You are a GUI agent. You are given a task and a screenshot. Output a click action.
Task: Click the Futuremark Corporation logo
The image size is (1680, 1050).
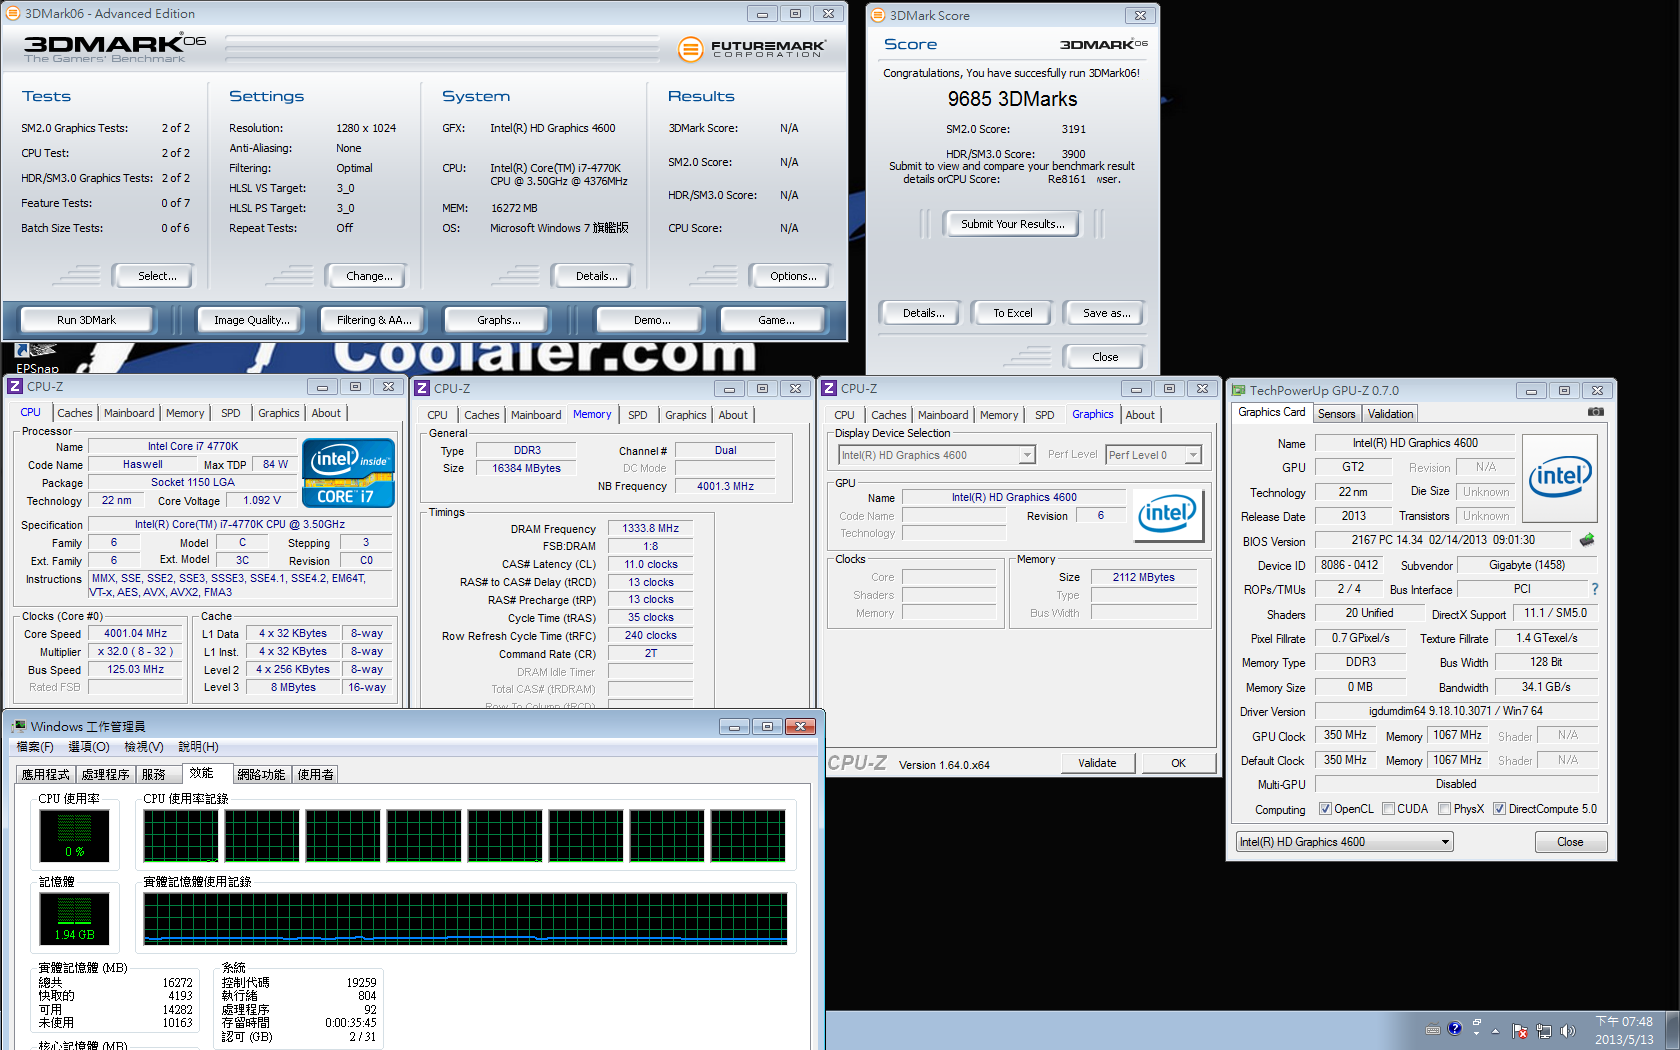click(751, 48)
